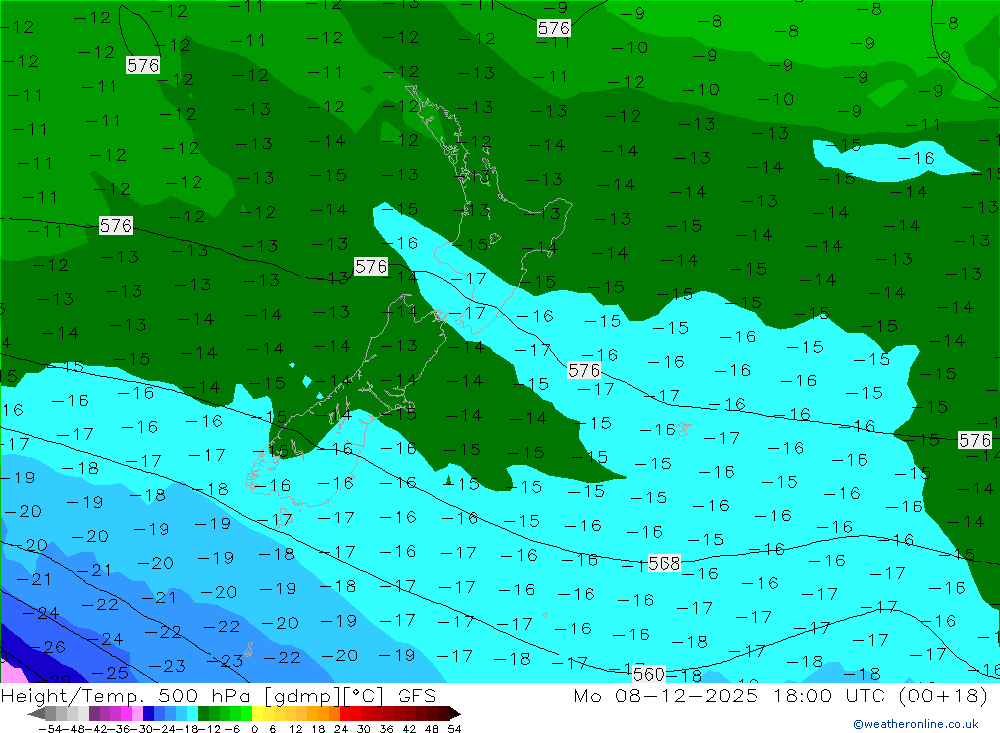The width and height of the screenshot is (1000, 733).
Task: Select the dark blue swatch above -30
Action: point(148,714)
